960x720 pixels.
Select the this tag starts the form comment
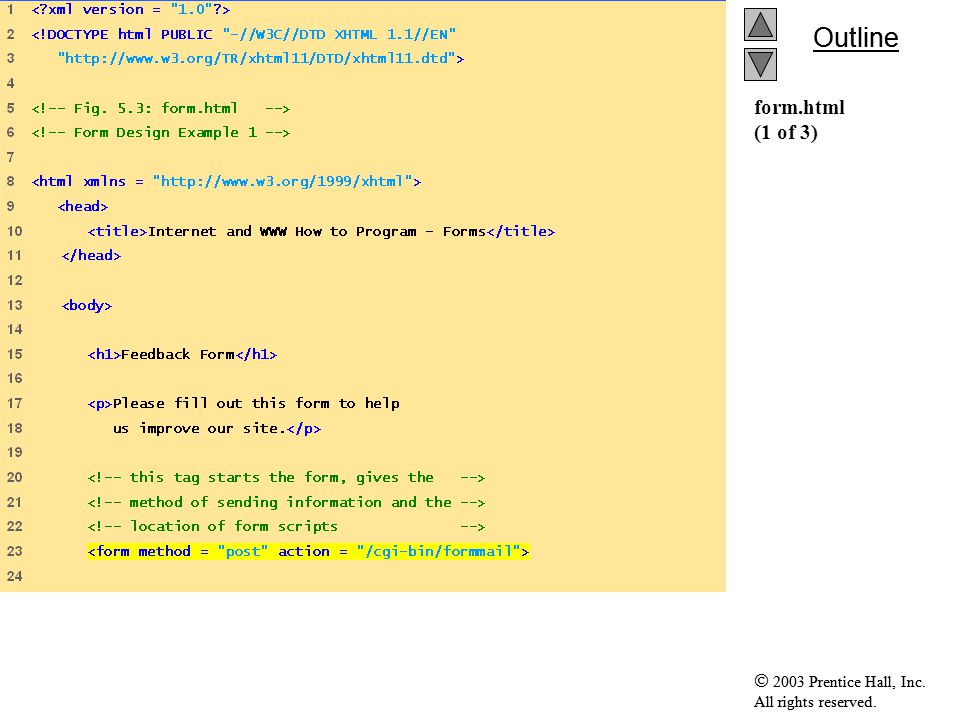pos(286,478)
